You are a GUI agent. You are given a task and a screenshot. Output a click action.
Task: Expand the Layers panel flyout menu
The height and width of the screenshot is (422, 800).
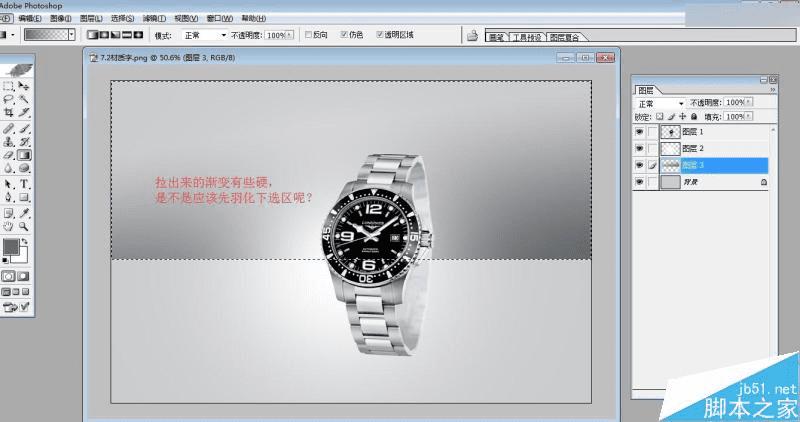coord(773,90)
